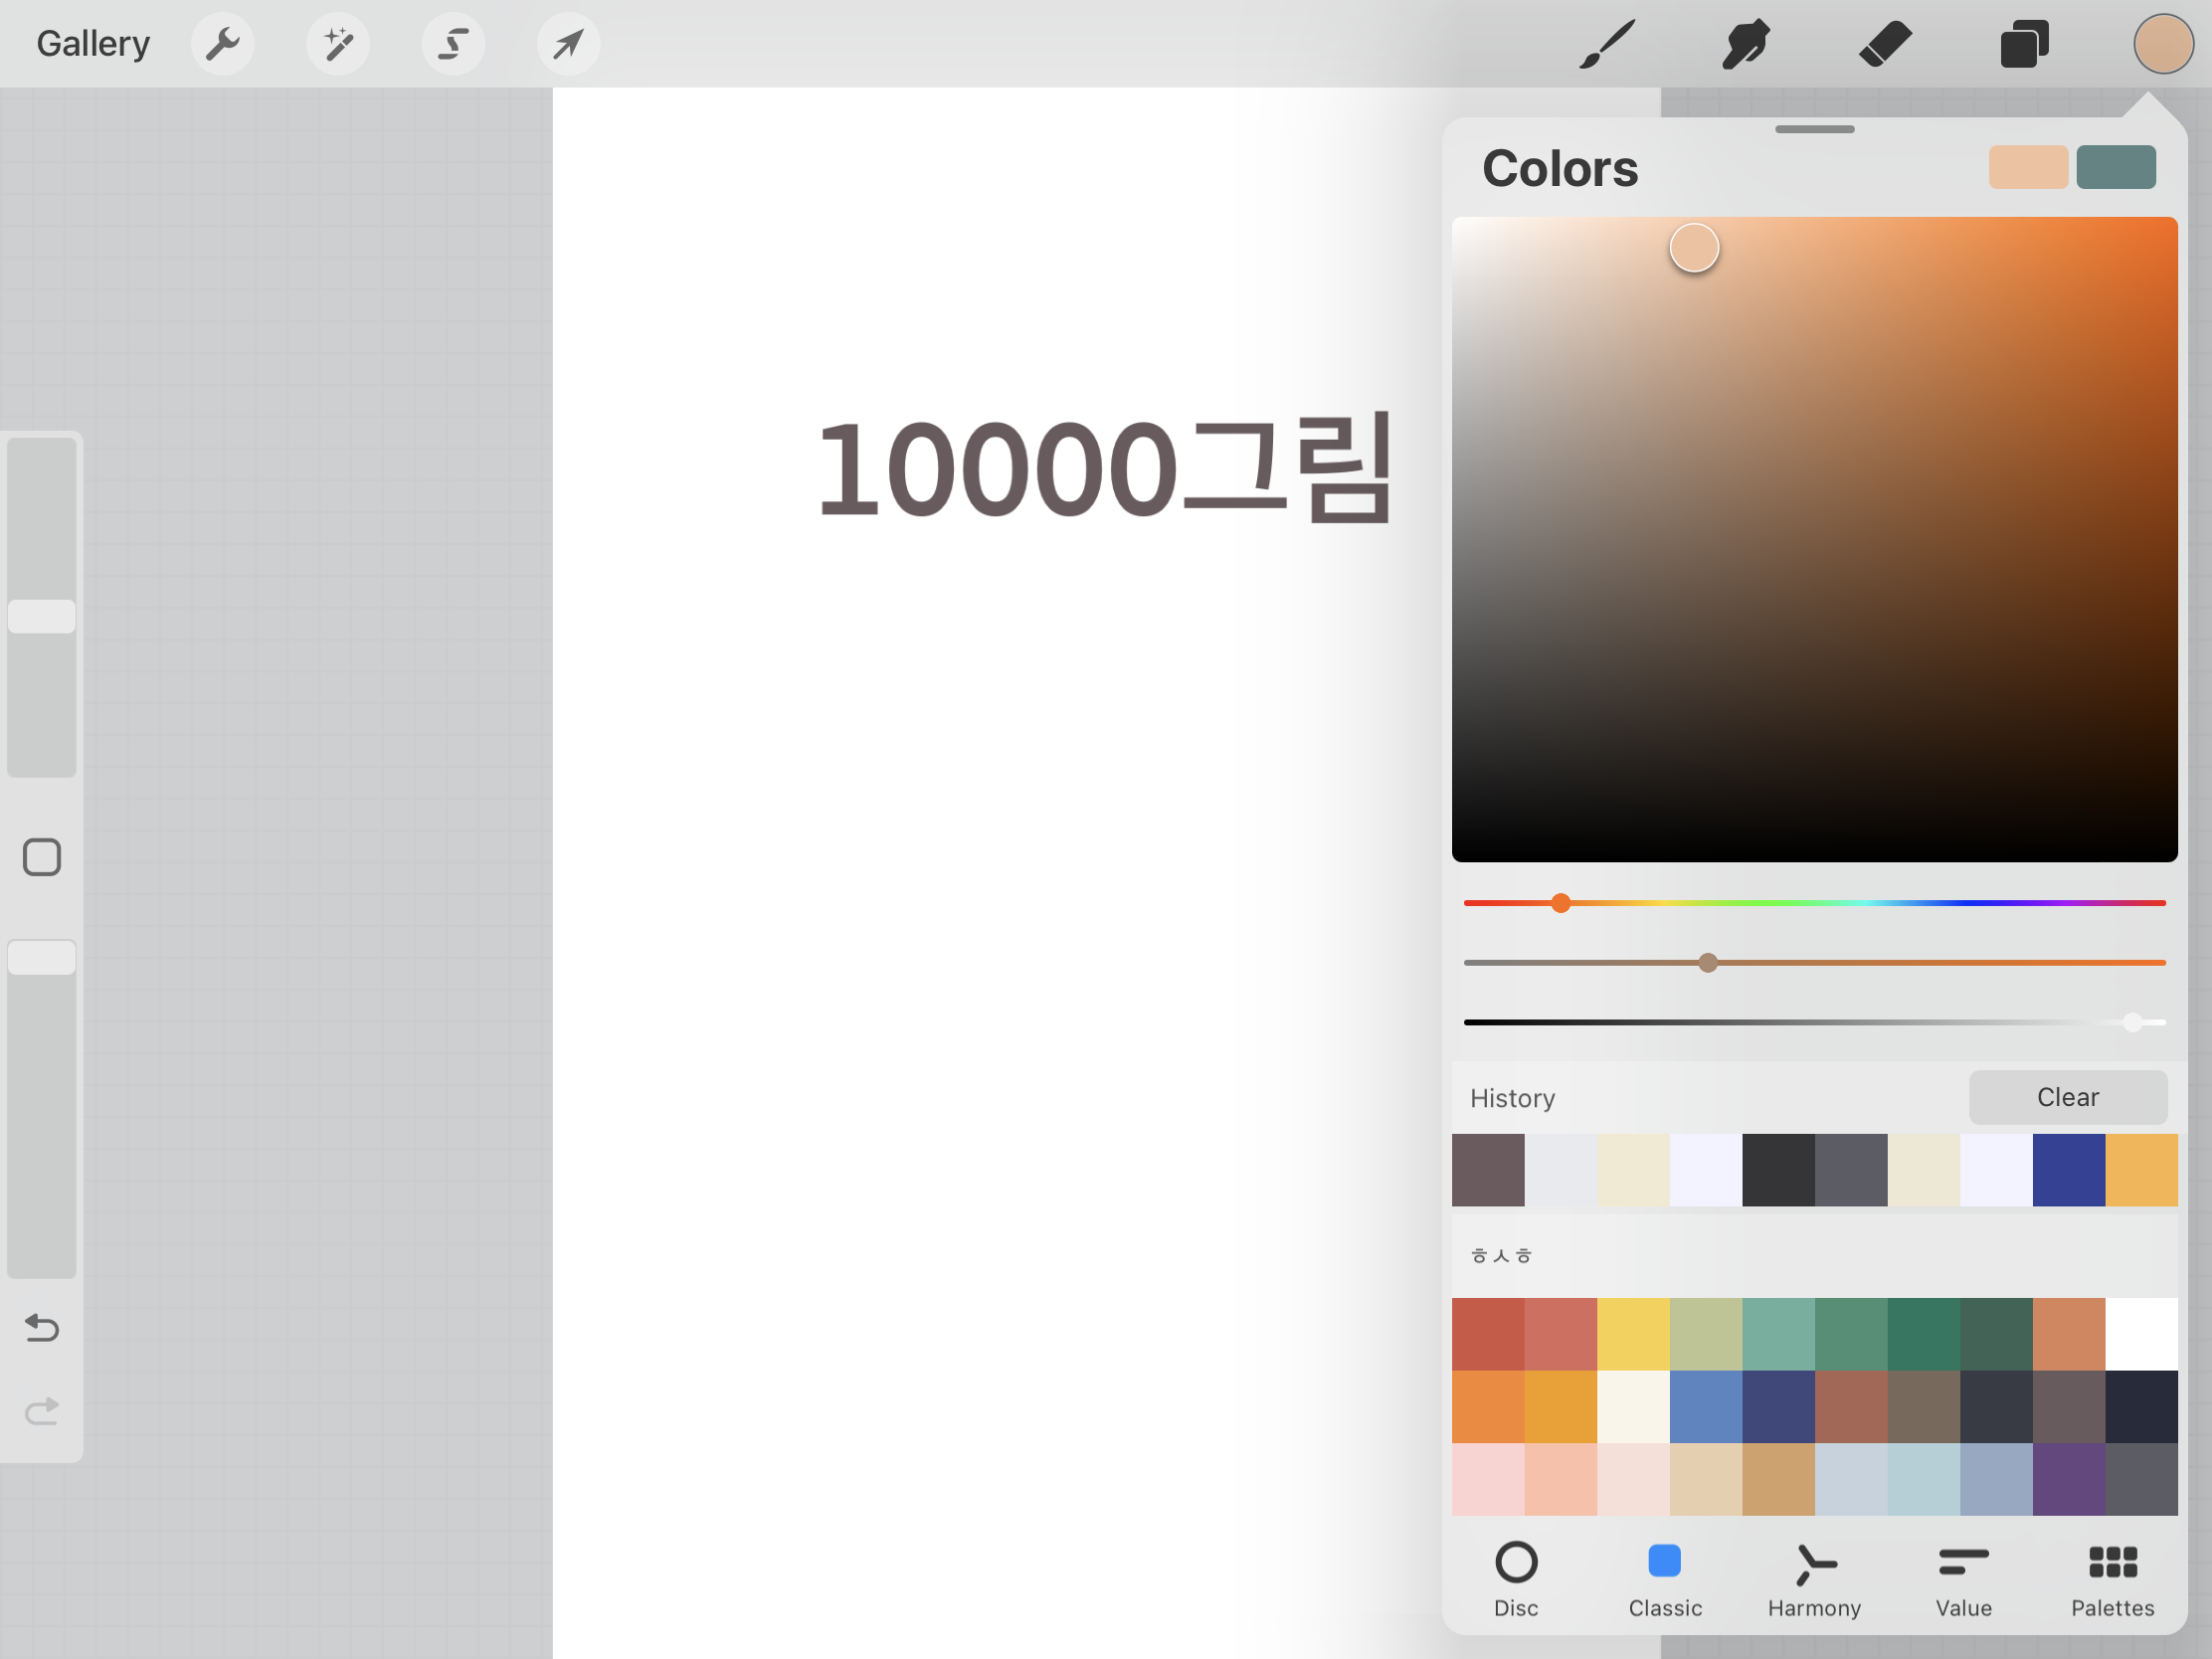Activate the Selection tool
This screenshot has width=2212, height=1659.
point(453,44)
